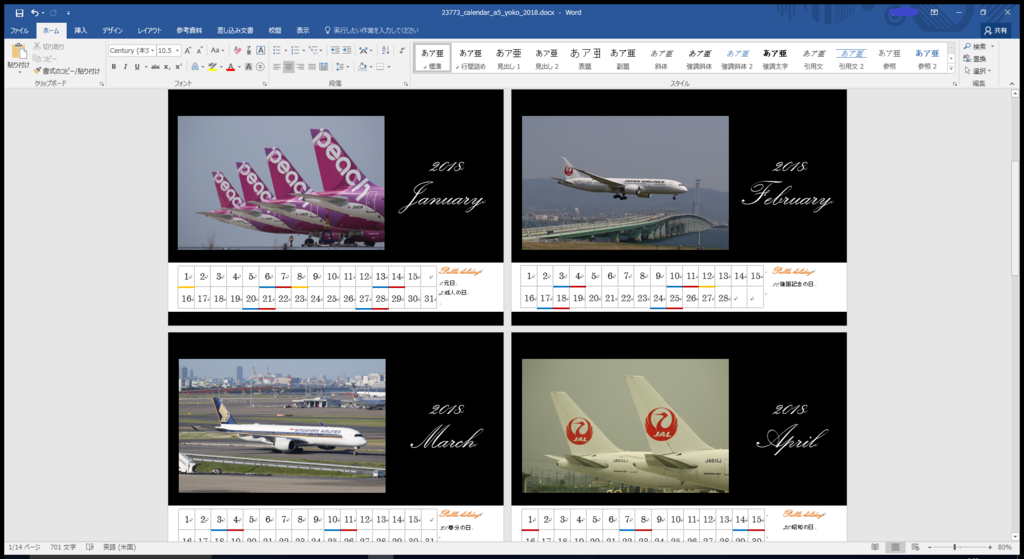
Task: Open the Font dialog launcher
Action: point(264,84)
